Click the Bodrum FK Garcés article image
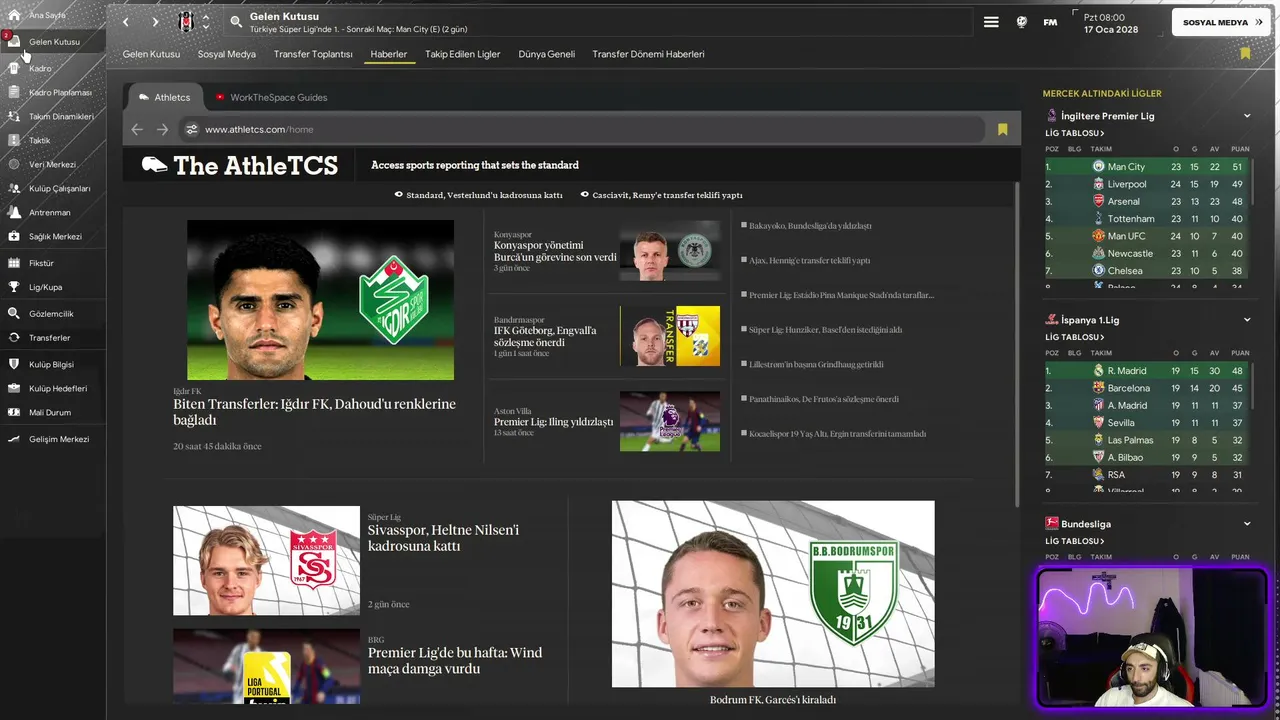 [773, 594]
